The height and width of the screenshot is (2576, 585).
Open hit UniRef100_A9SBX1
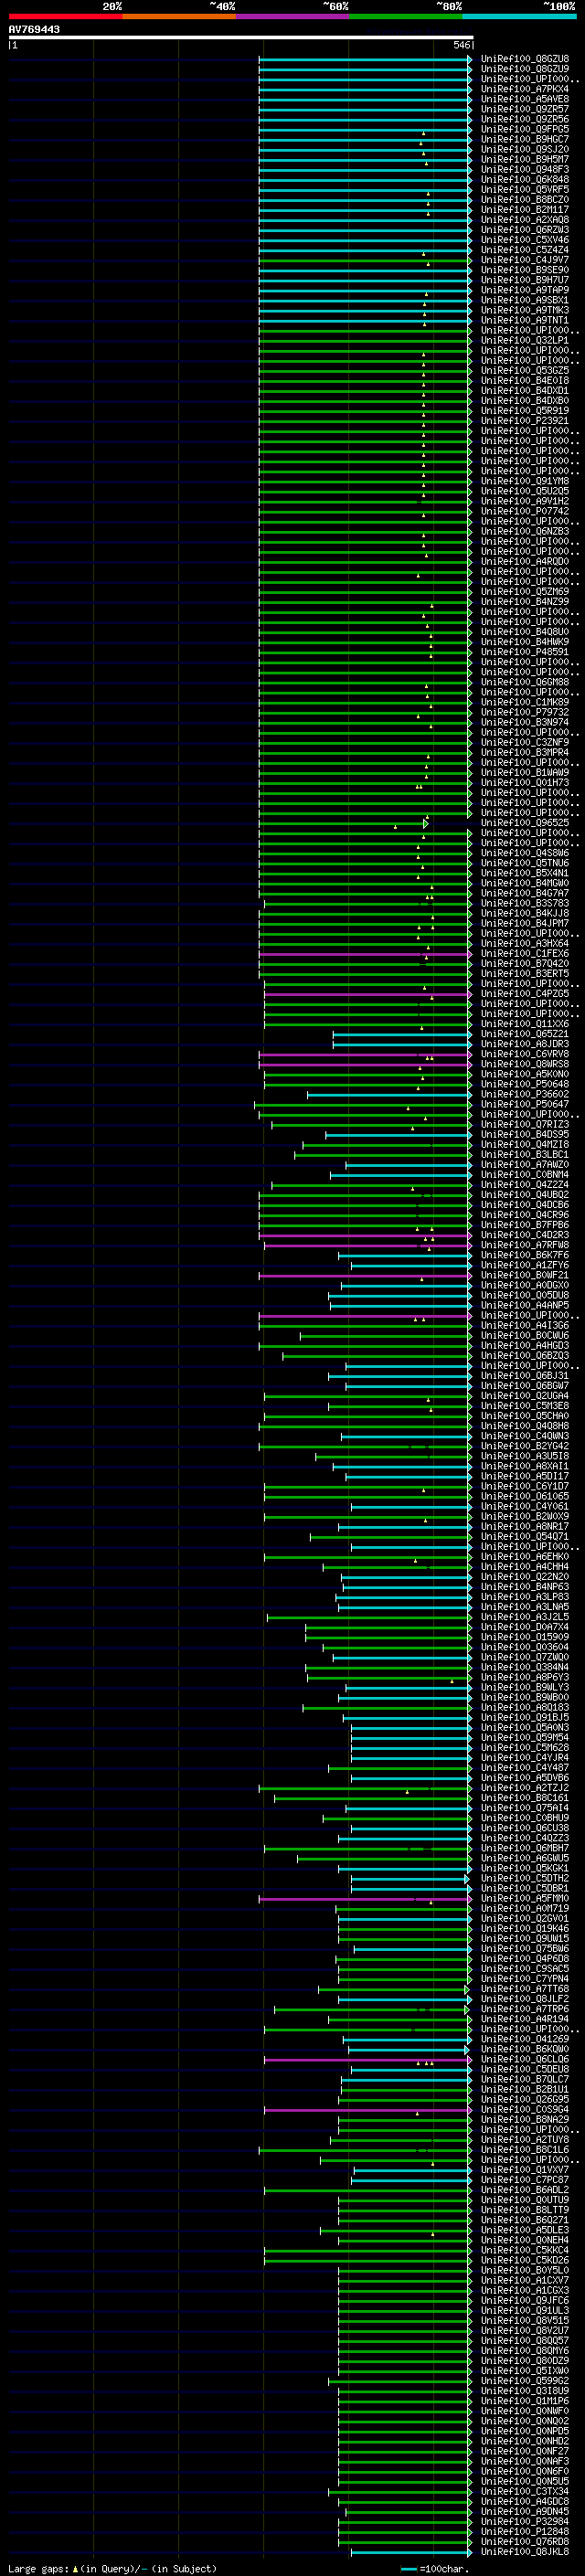(525, 300)
